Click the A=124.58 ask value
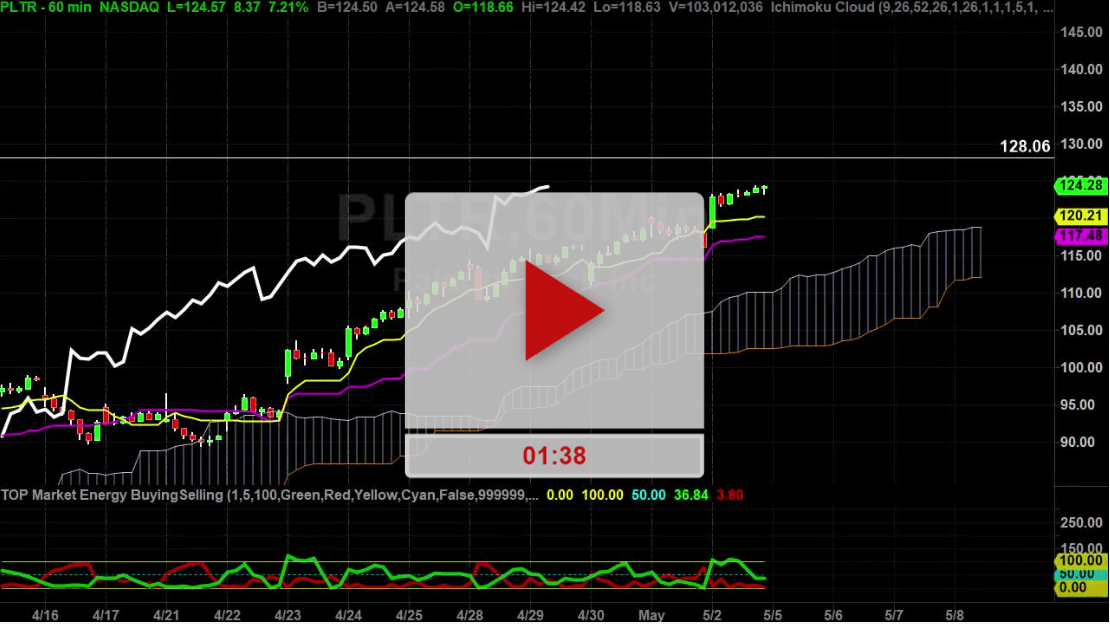Viewport: 1110px width, 624px height. pos(416,8)
